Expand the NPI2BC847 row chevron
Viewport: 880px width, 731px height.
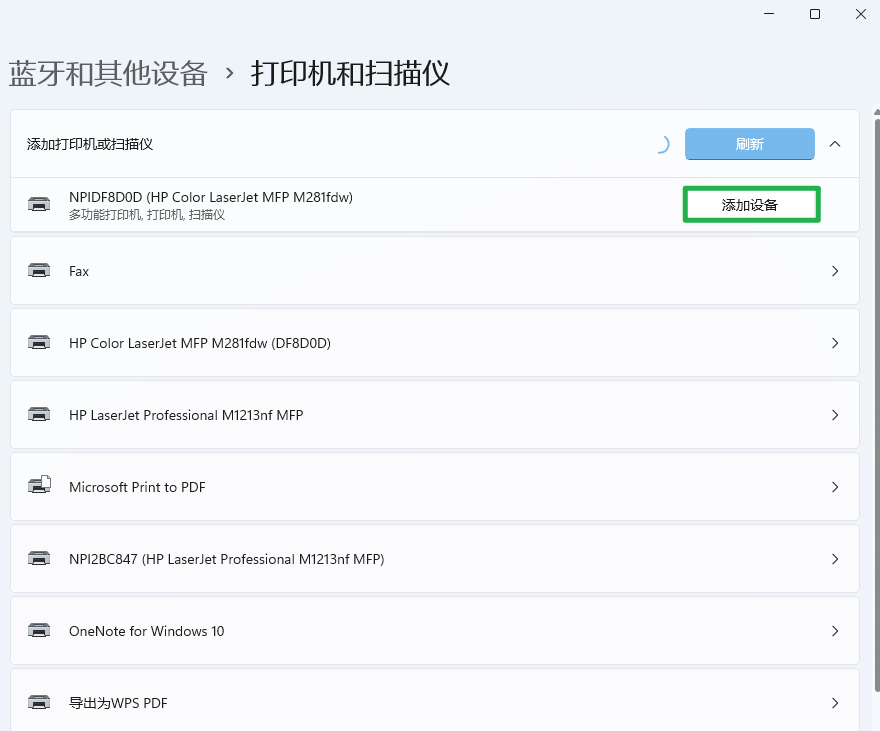coord(835,559)
